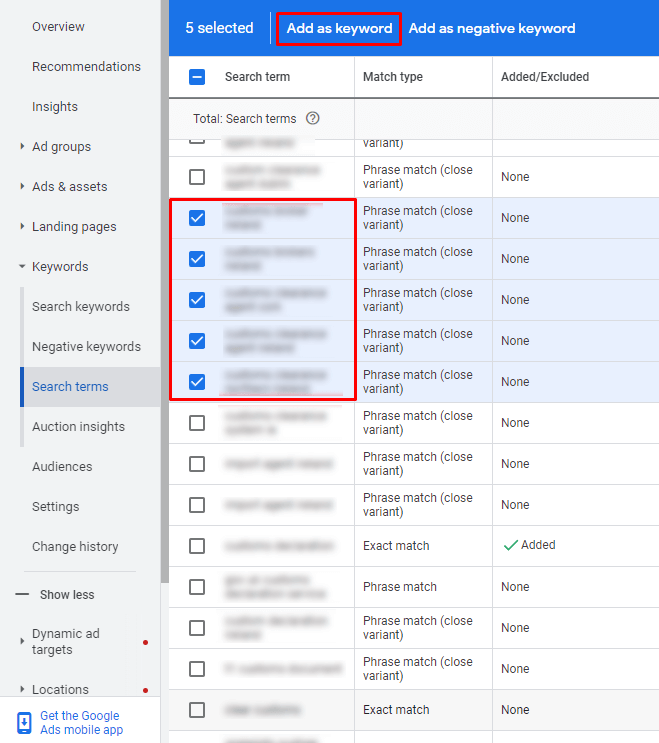Image resolution: width=659 pixels, height=743 pixels.
Task: Go to Audiences
Action: coord(62,467)
